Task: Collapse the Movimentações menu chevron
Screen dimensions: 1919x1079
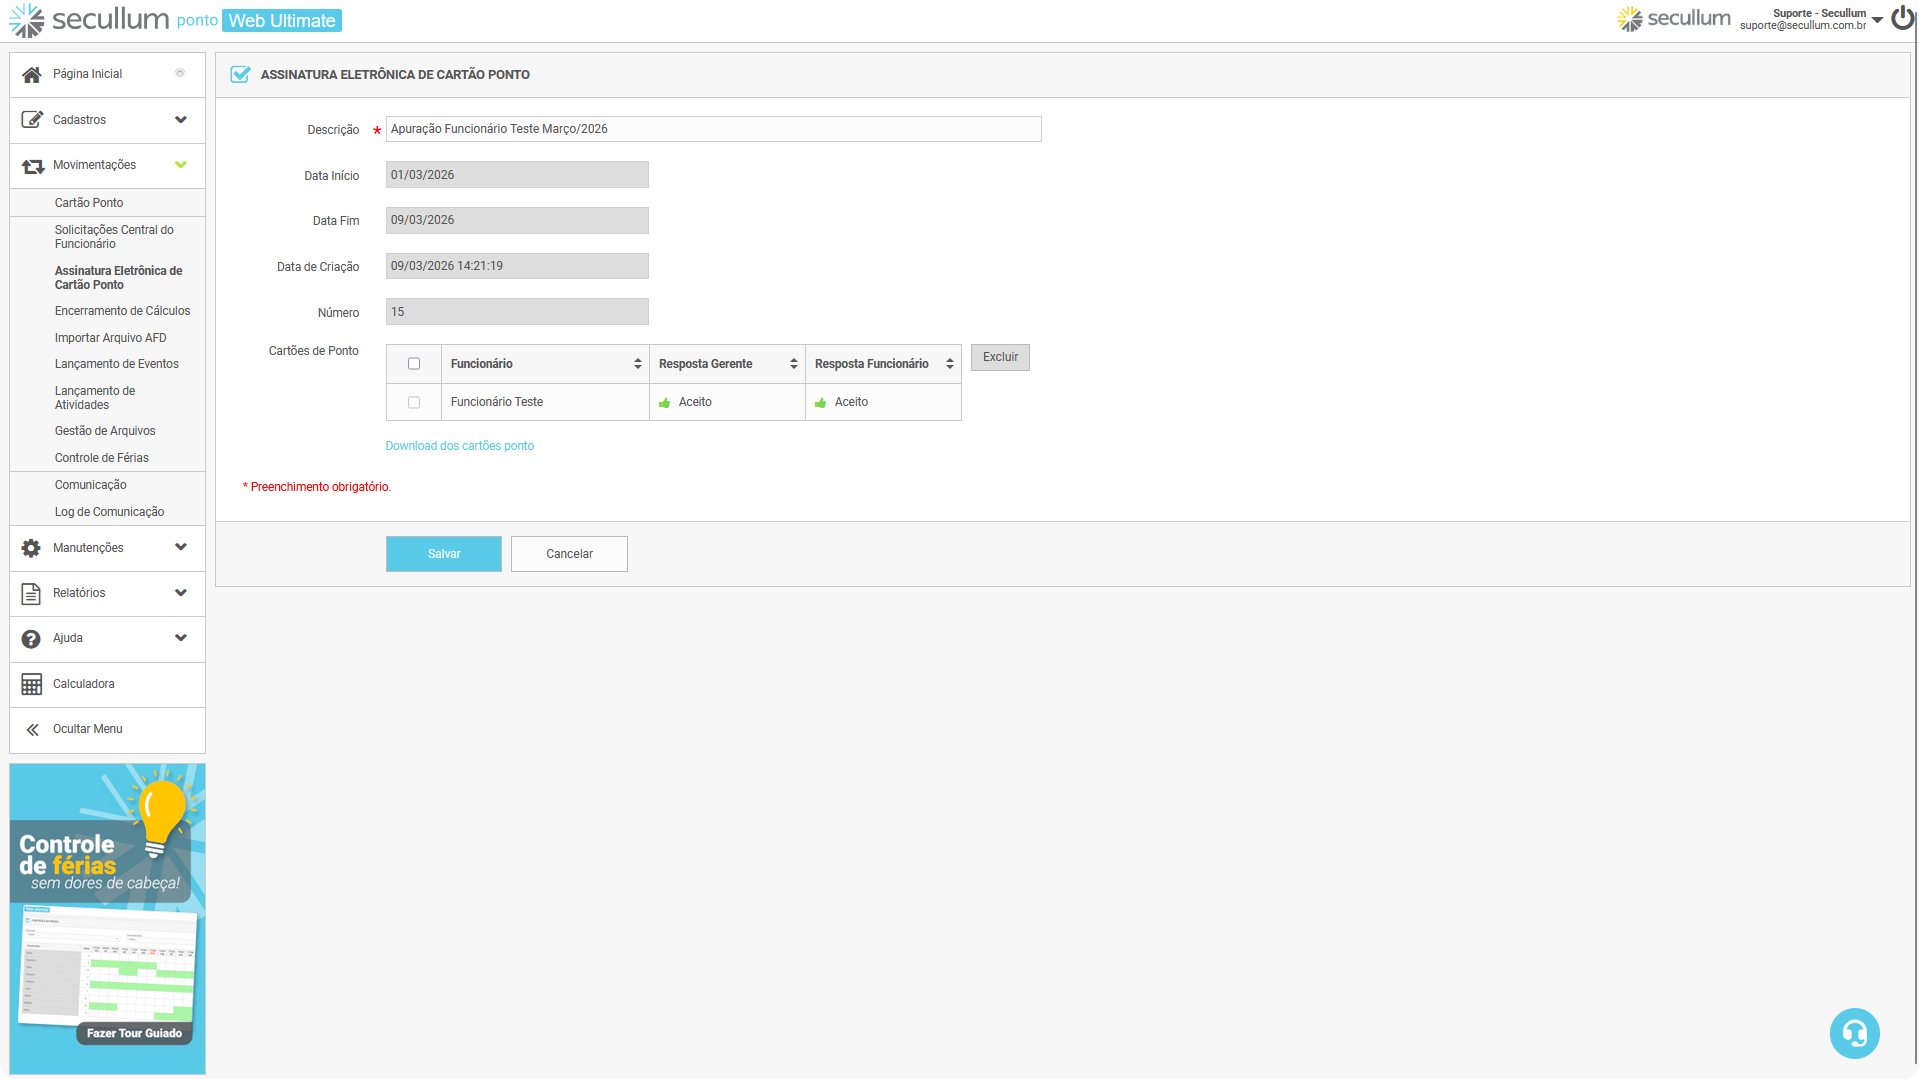Action: pos(181,165)
